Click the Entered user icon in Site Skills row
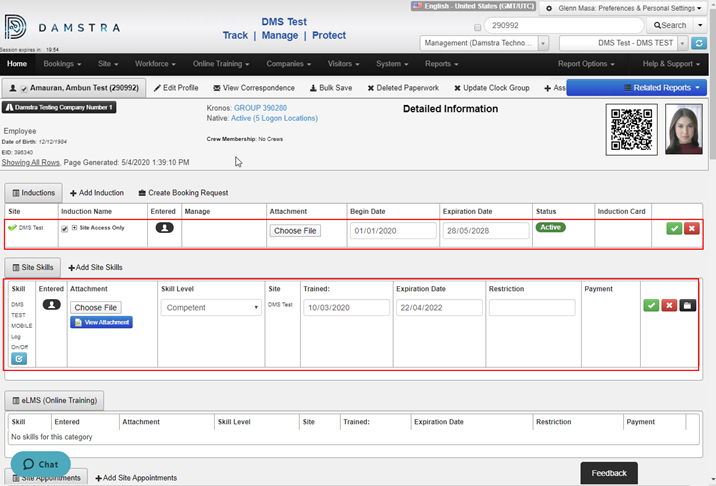 [52, 305]
